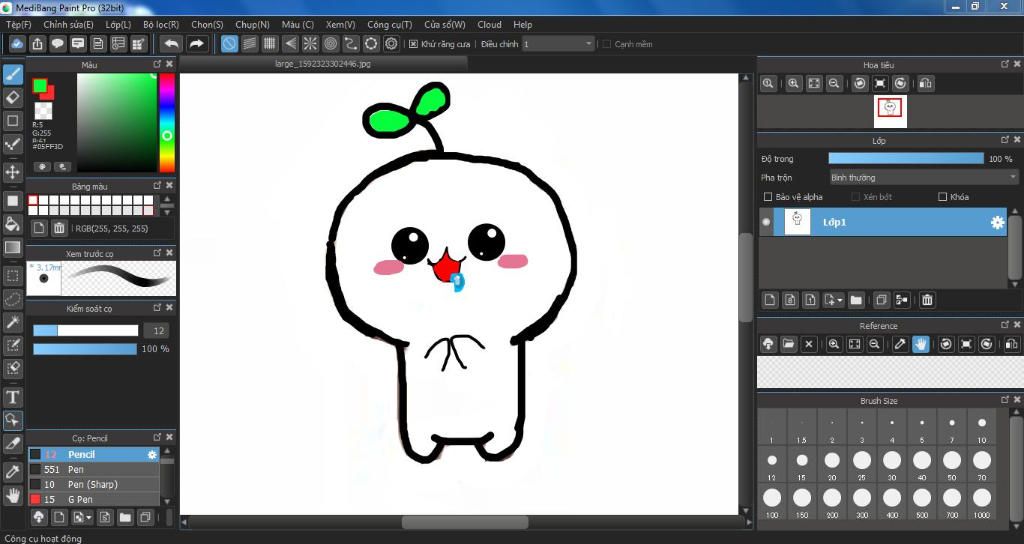This screenshot has height=544, width=1024.
Task: Select the rectangular Select tool
Action: click(x=12, y=276)
